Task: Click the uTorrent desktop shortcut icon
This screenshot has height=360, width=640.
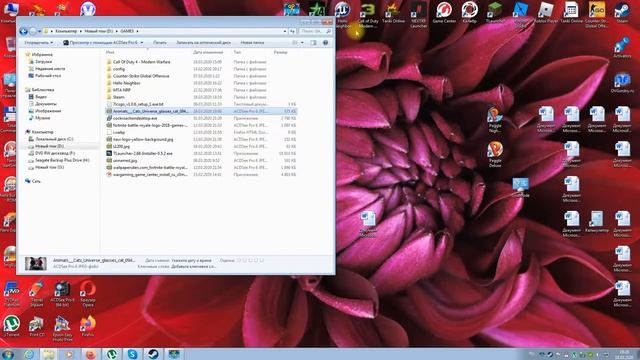Action: click(11, 325)
